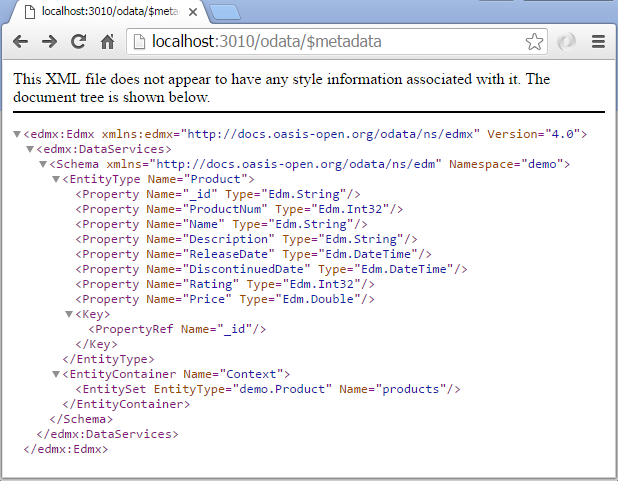Click the closing </Schema> tag

pos(81,419)
